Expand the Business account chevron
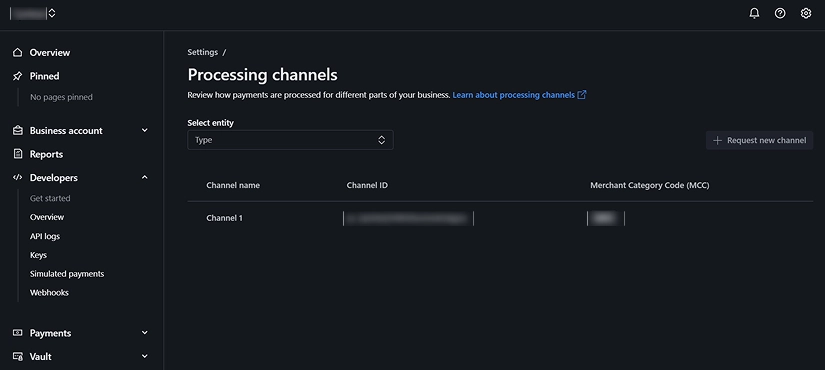 [x=145, y=131]
